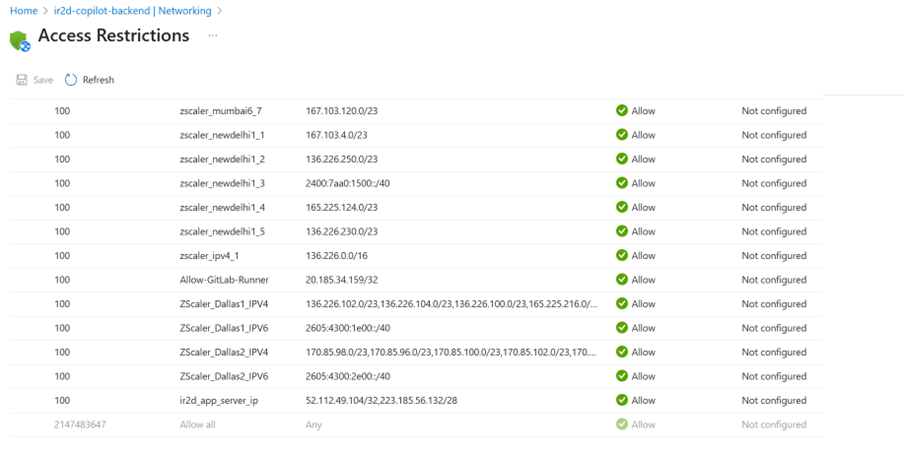The image size is (903, 453).
Task: Select the ZScaler_Dallas1_IPV4 rule name
Action: point(224,304)
